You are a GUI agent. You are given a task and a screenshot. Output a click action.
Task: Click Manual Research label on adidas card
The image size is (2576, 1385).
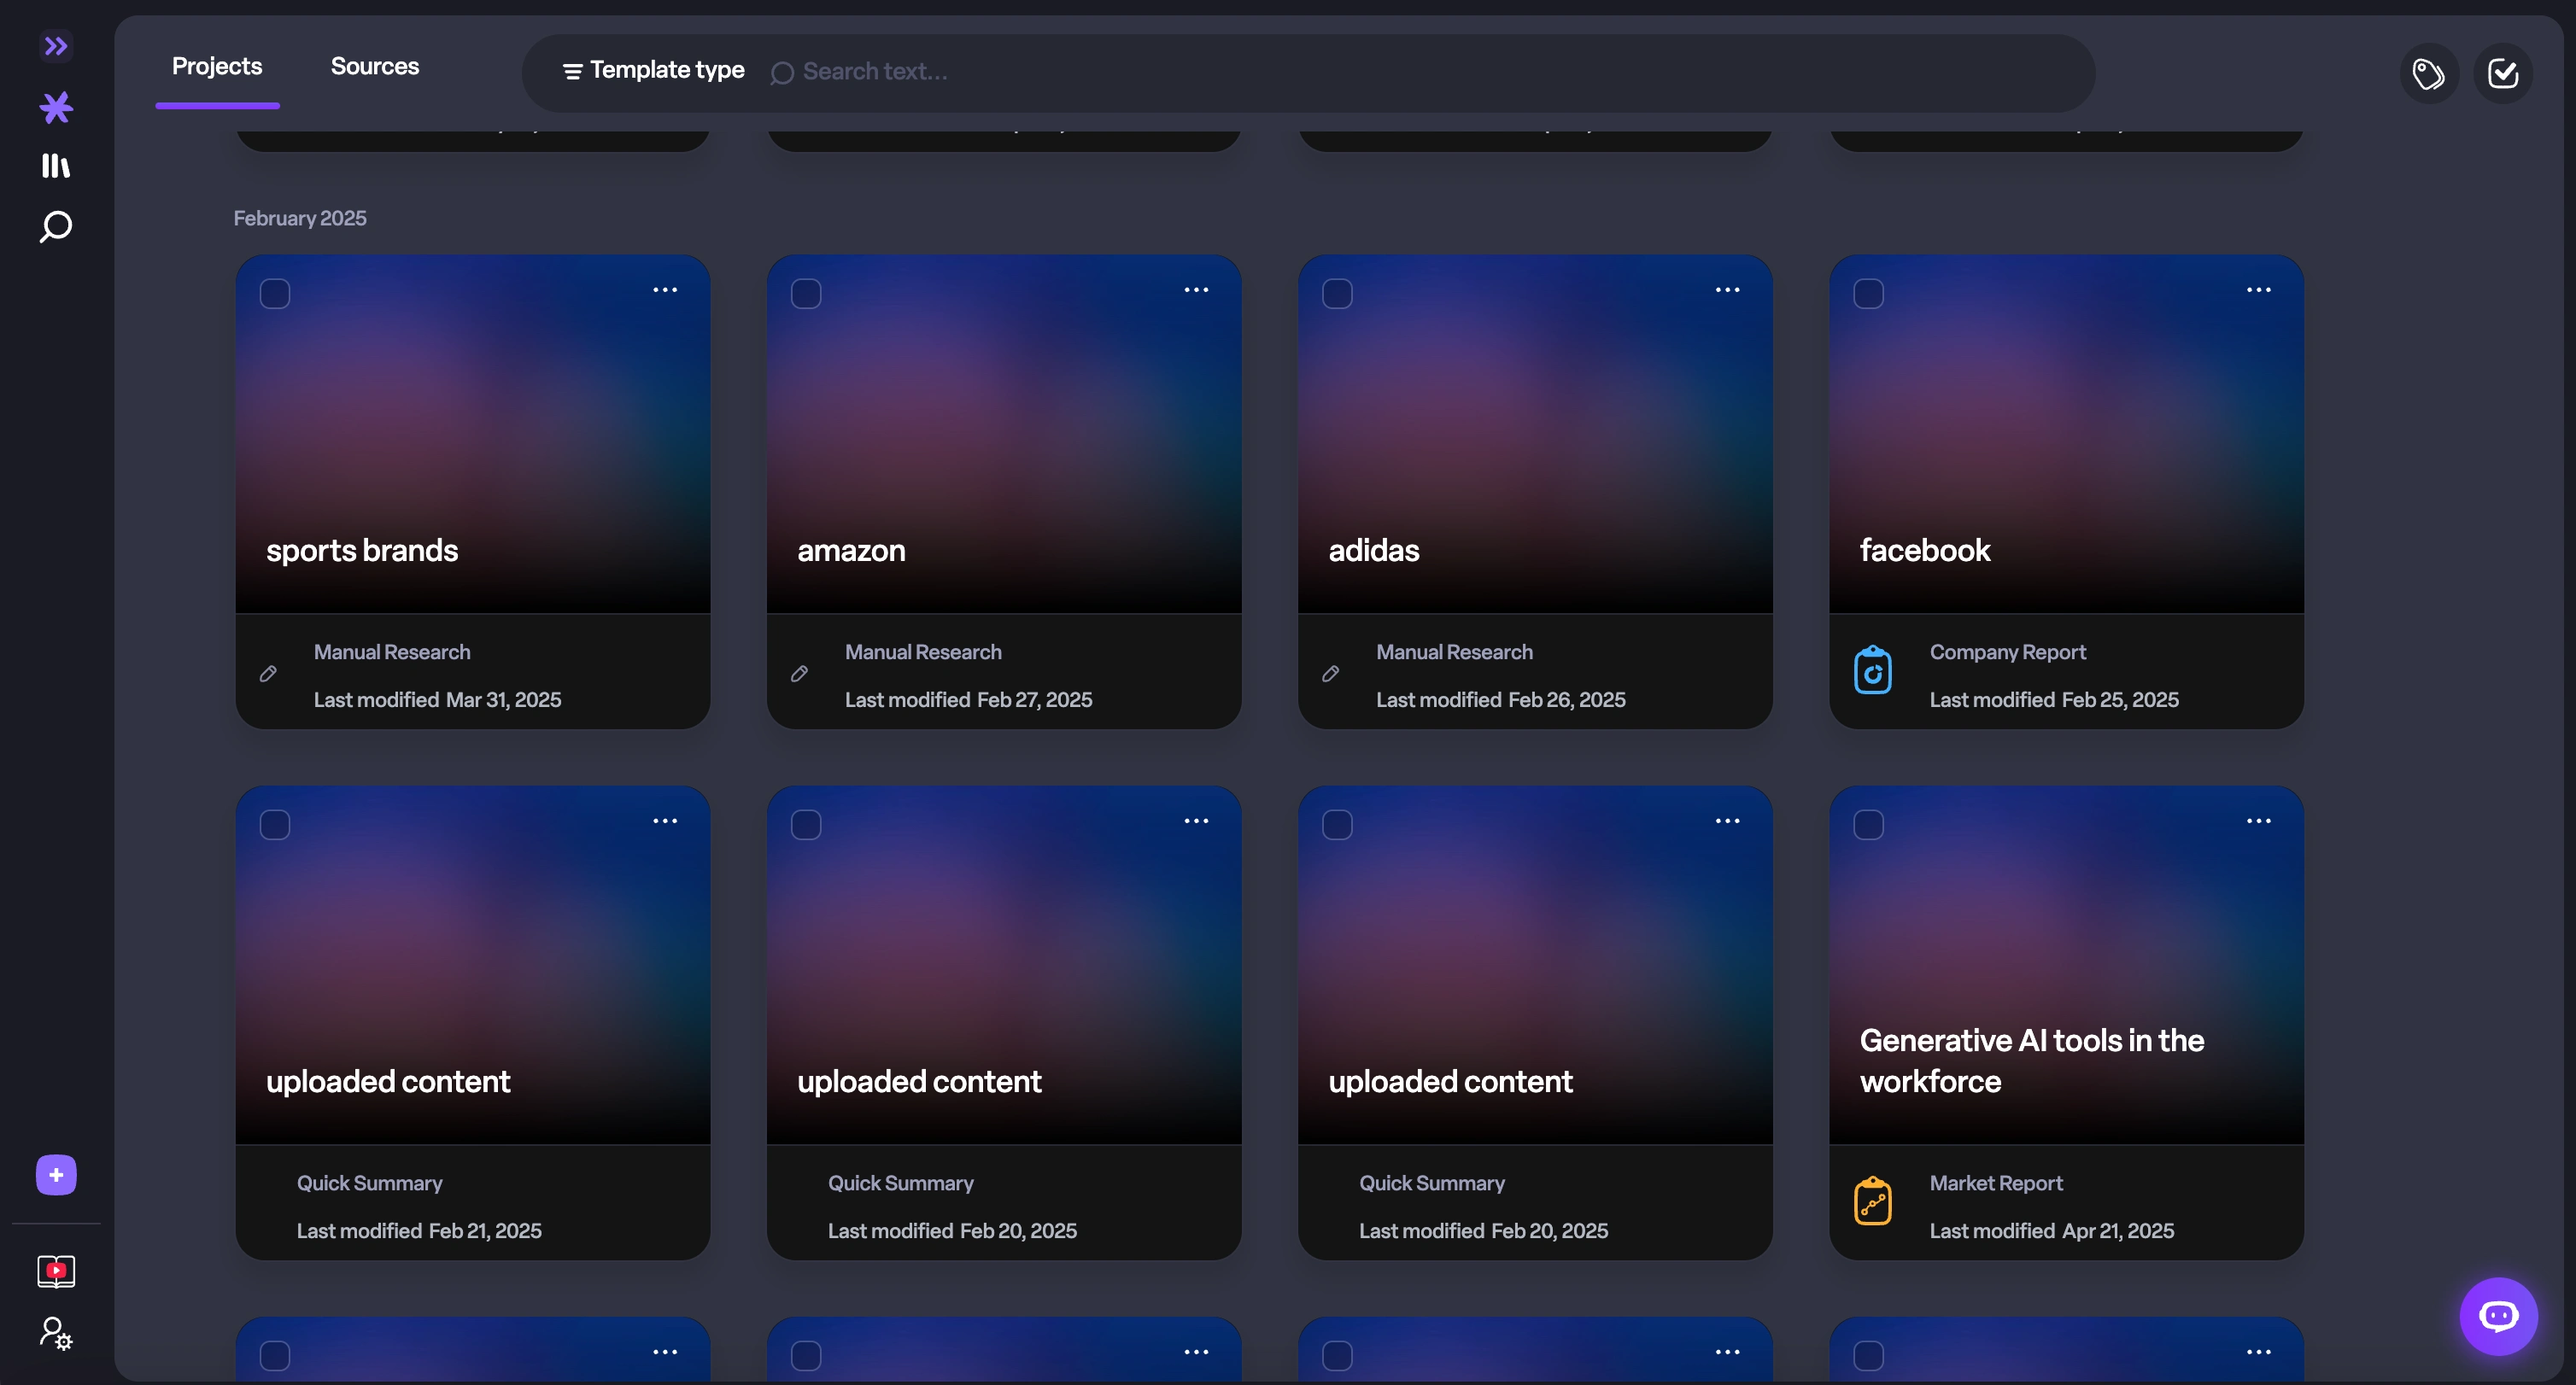[1454, 652]
